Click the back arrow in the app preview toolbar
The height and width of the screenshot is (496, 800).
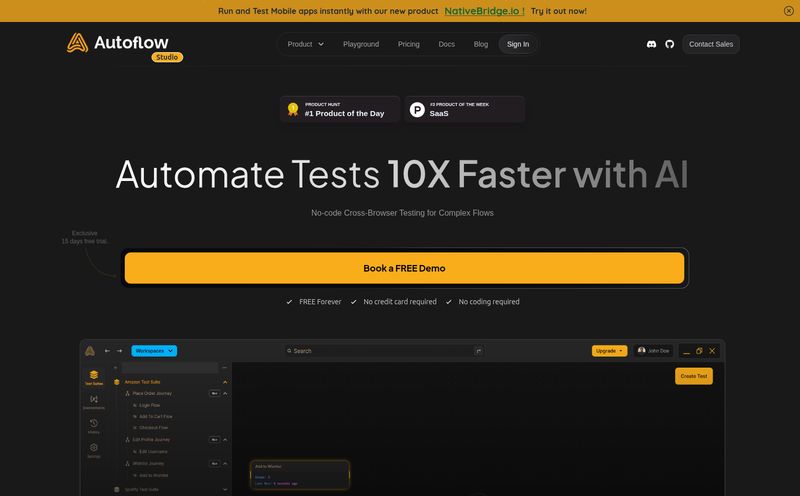coord(107,351)
